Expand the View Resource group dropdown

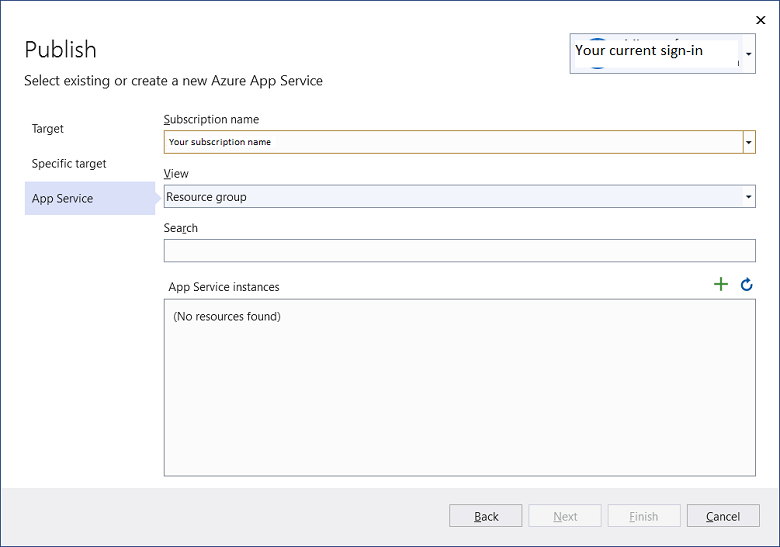(x=749, y=197)
